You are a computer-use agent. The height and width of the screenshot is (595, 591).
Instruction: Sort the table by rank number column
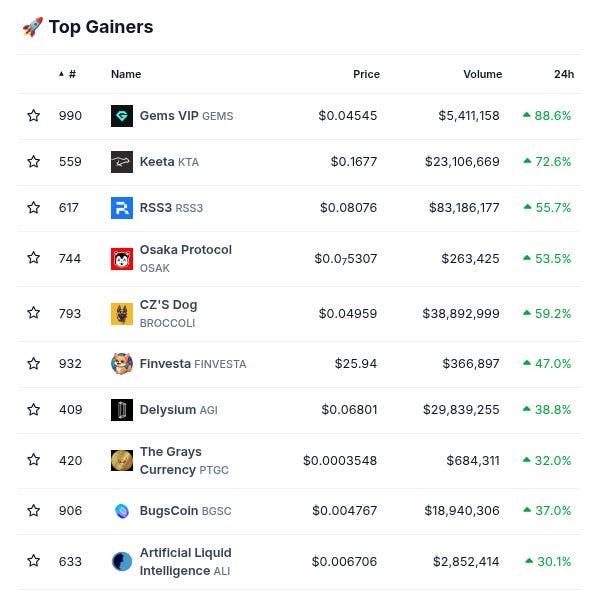pyautogui.click(x=68, y=74)
